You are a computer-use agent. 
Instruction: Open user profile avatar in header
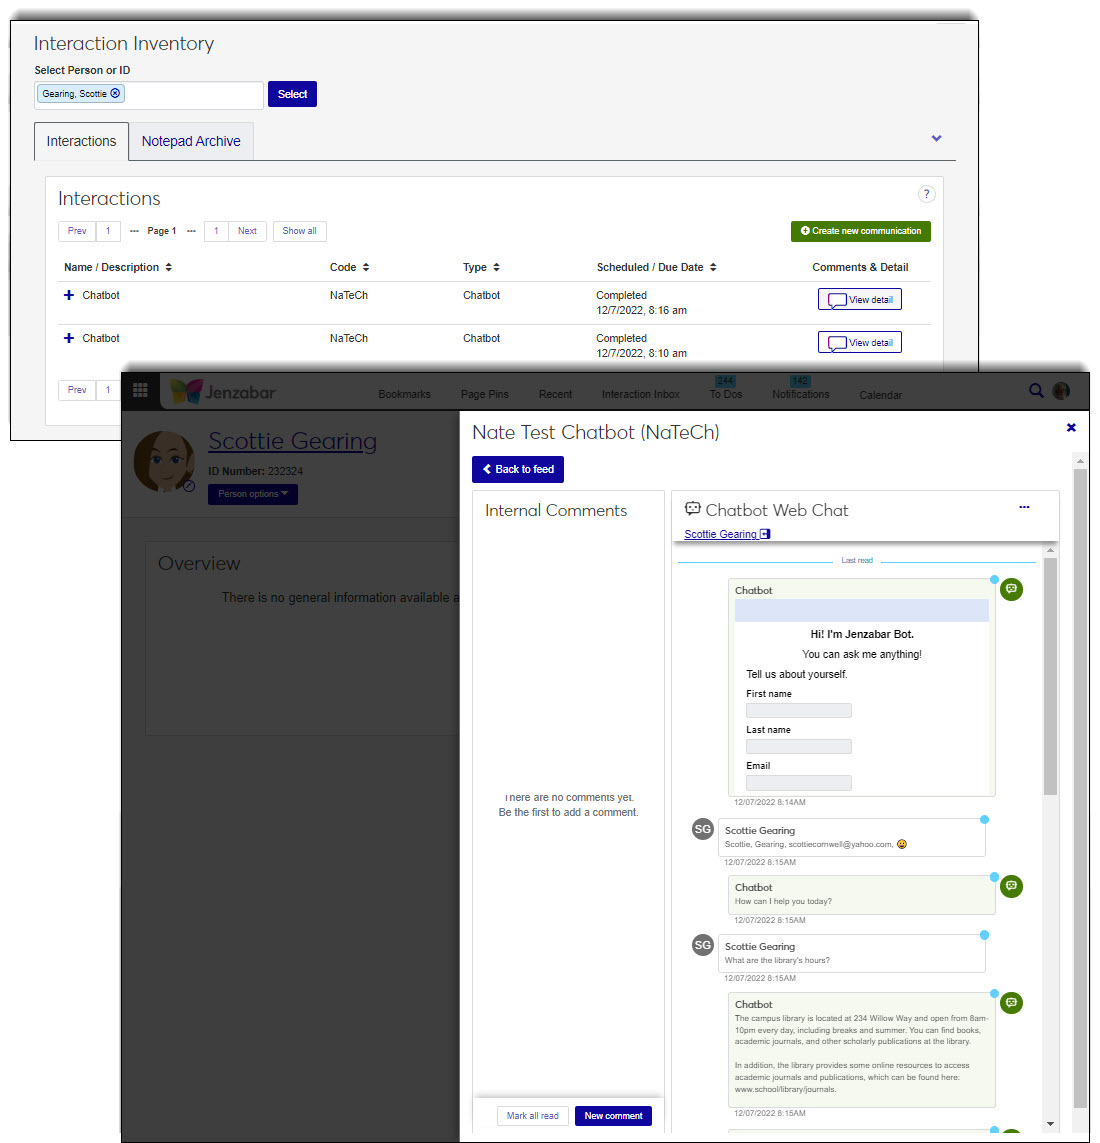1061,391
